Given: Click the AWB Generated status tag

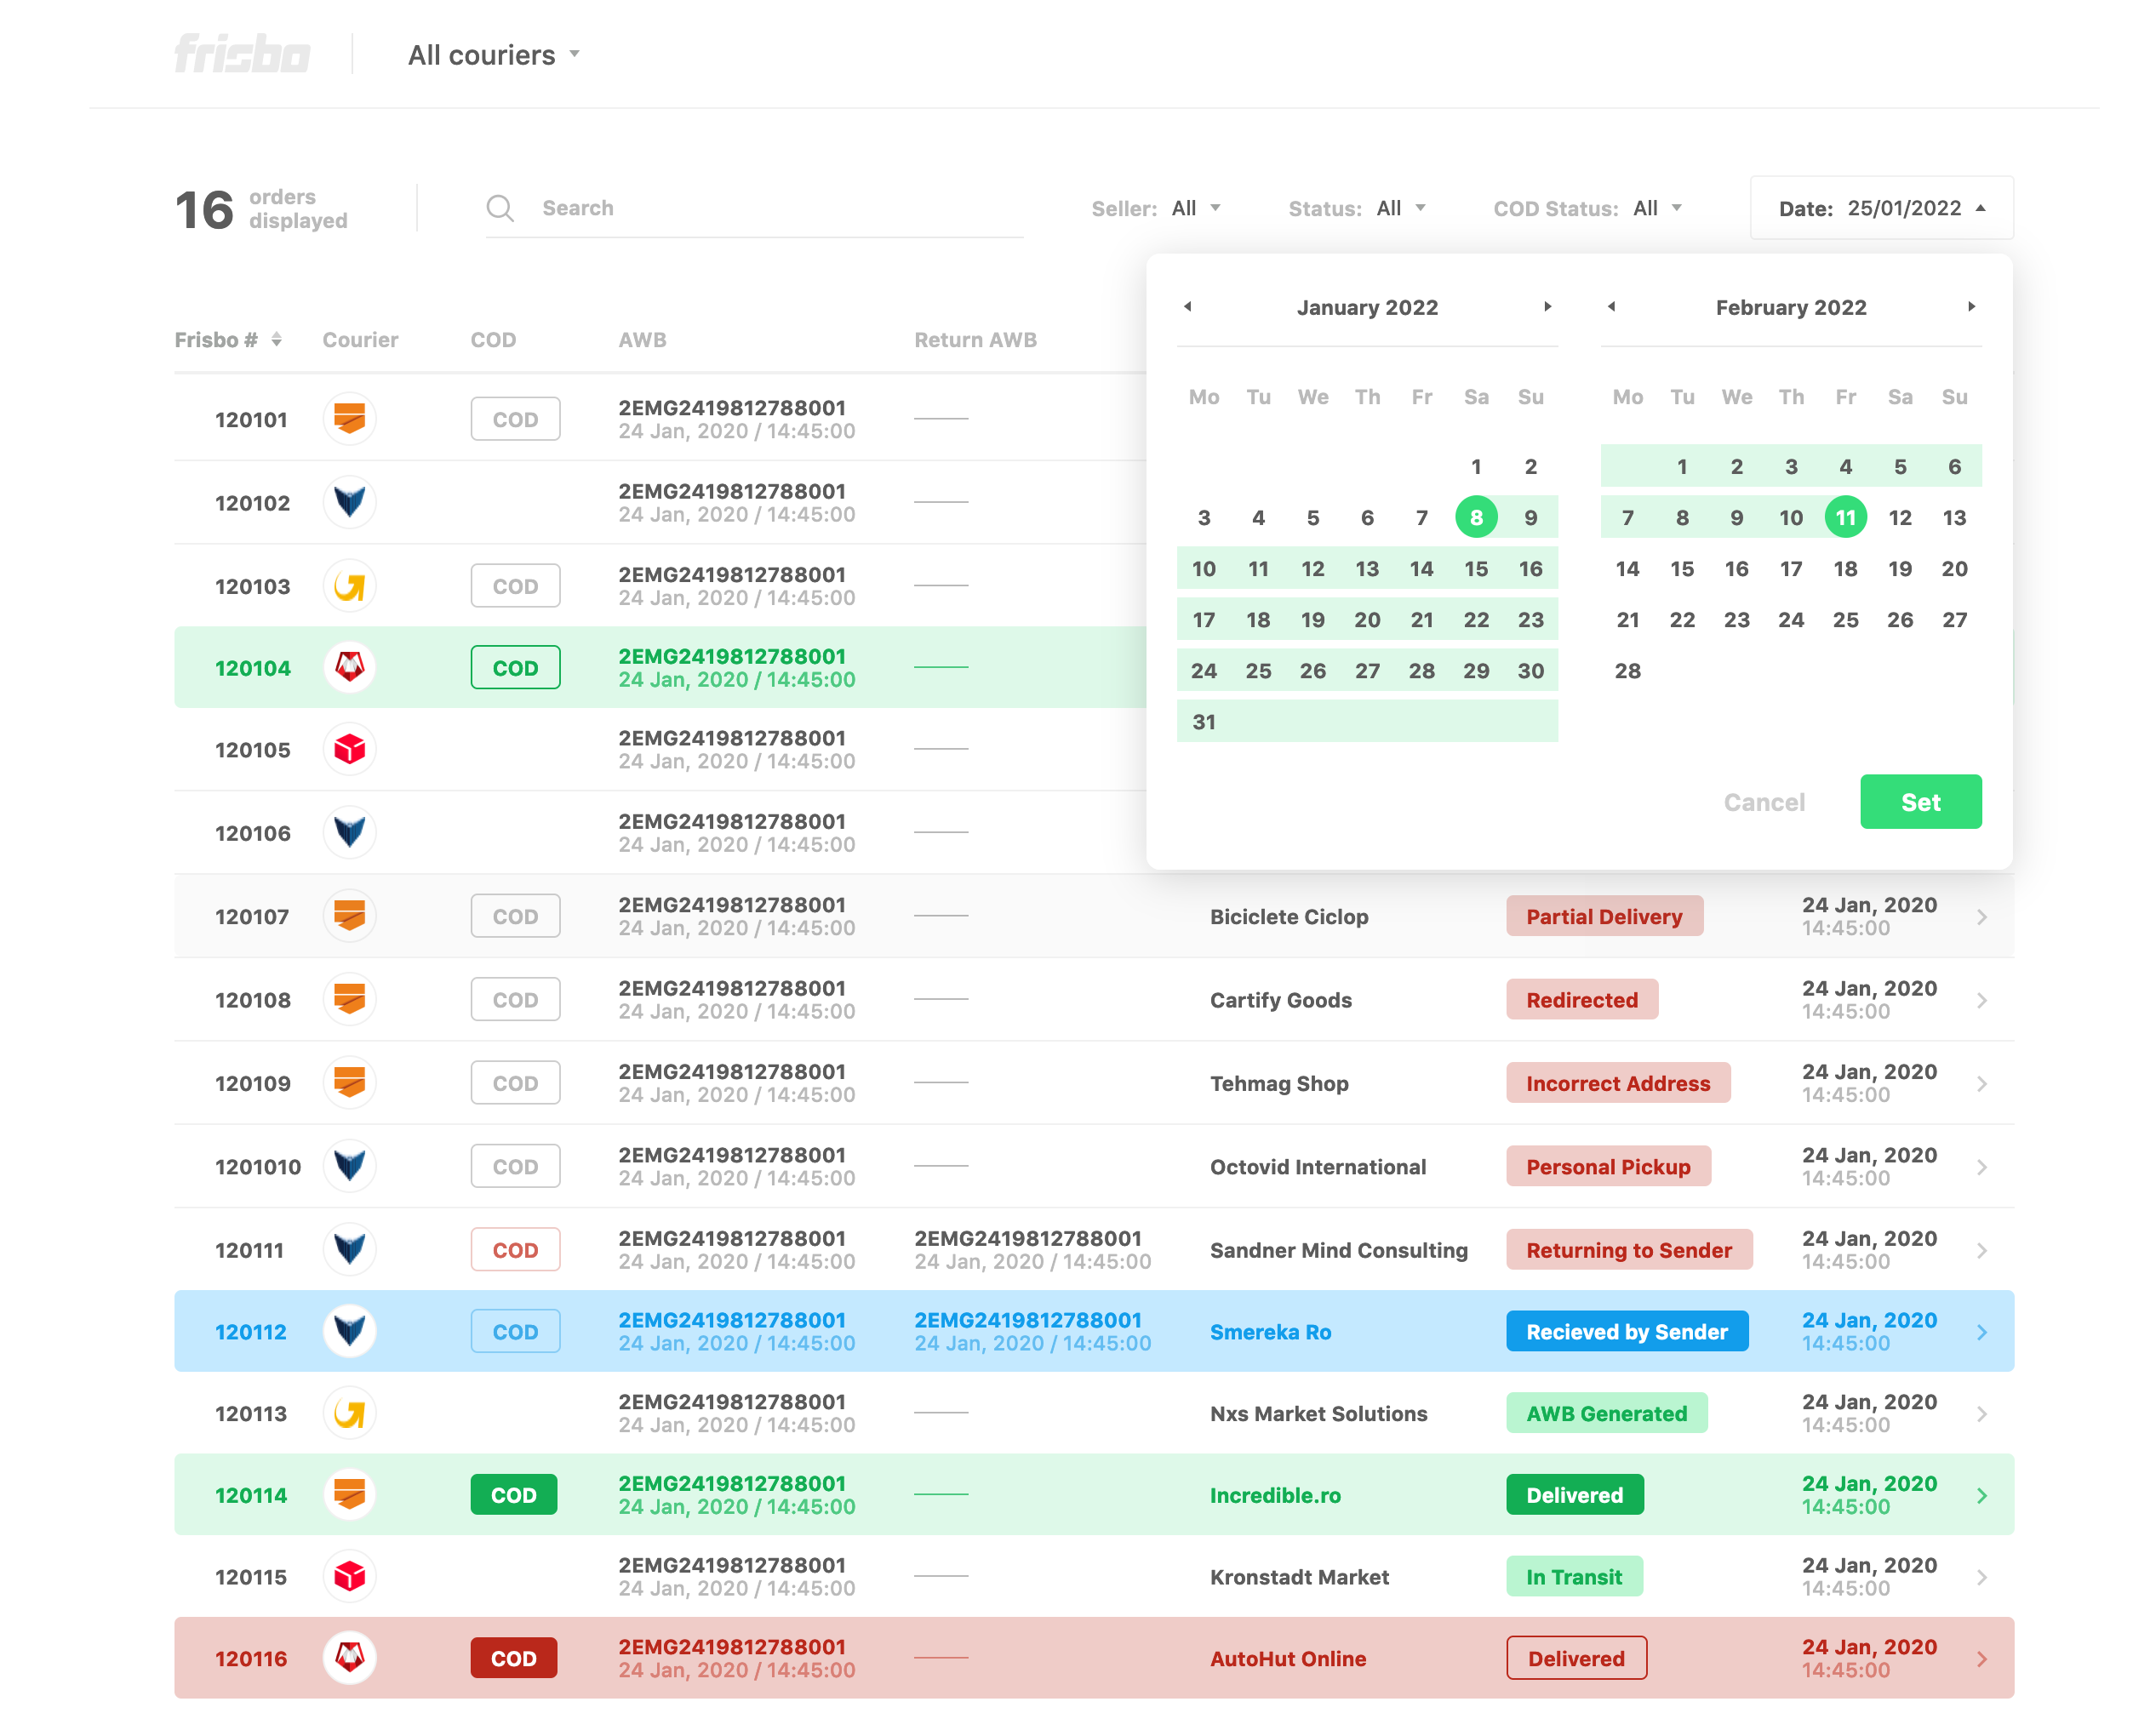Looking at the screenshot, I should click(1606, 1414).
